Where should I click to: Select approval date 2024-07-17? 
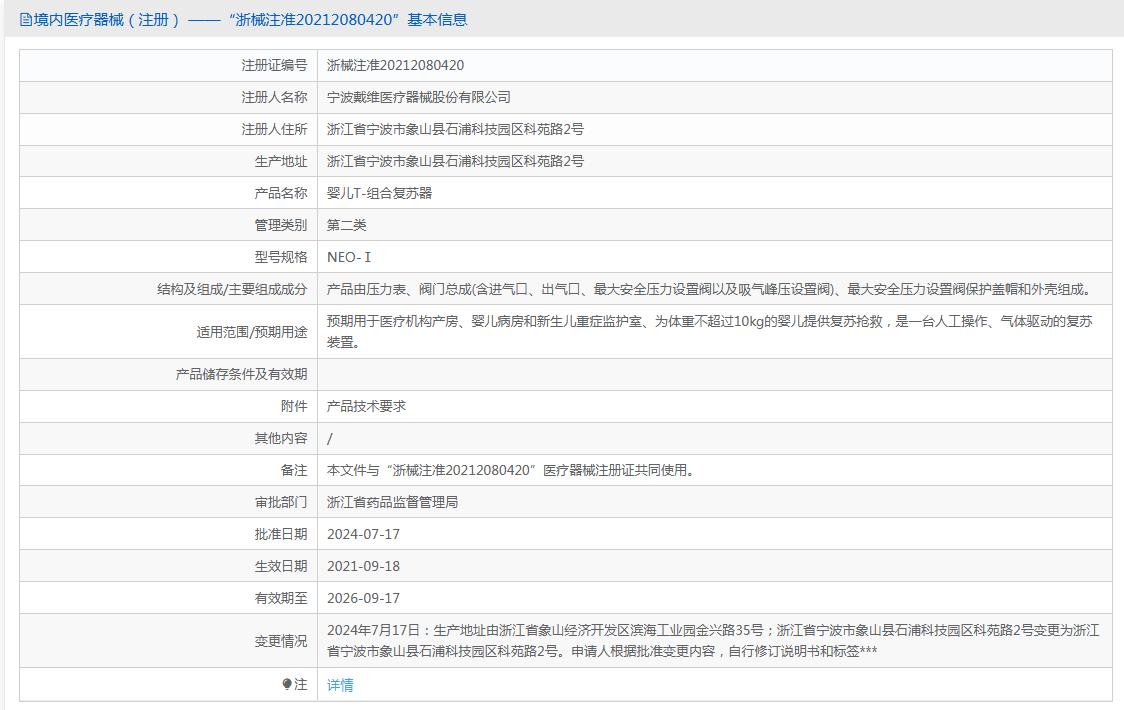point(363,534)
